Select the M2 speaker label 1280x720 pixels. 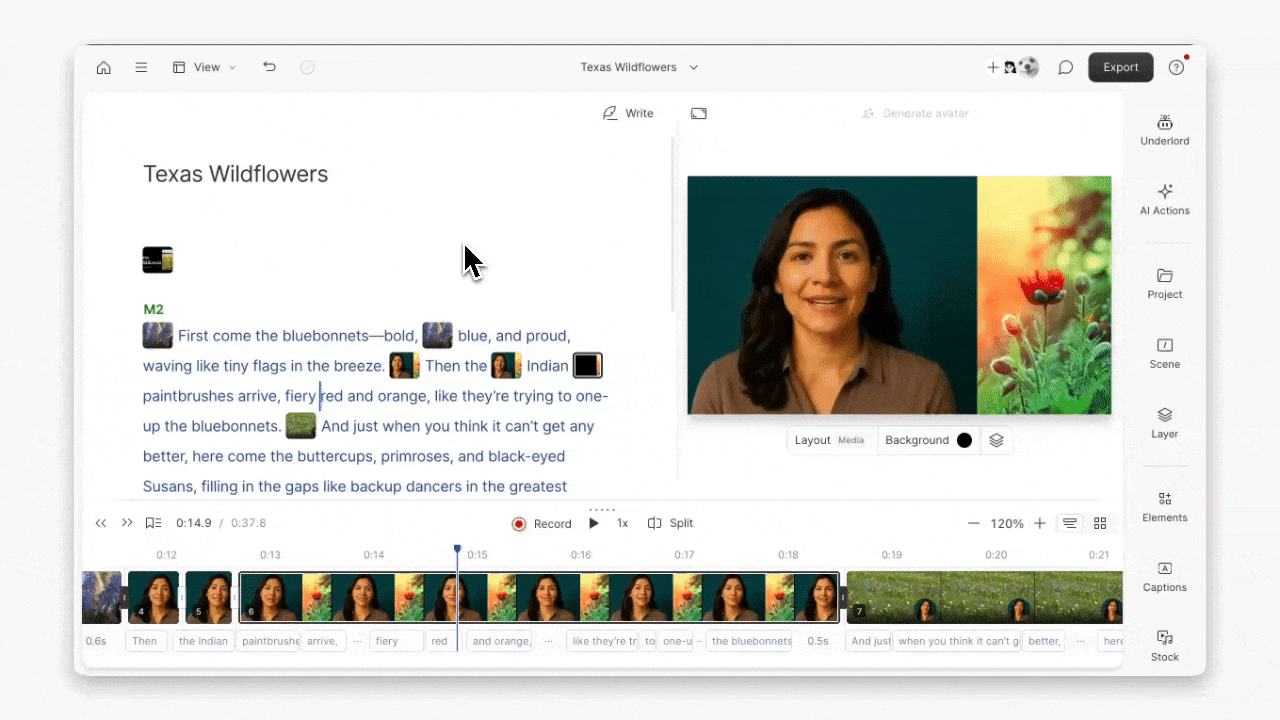153,309
